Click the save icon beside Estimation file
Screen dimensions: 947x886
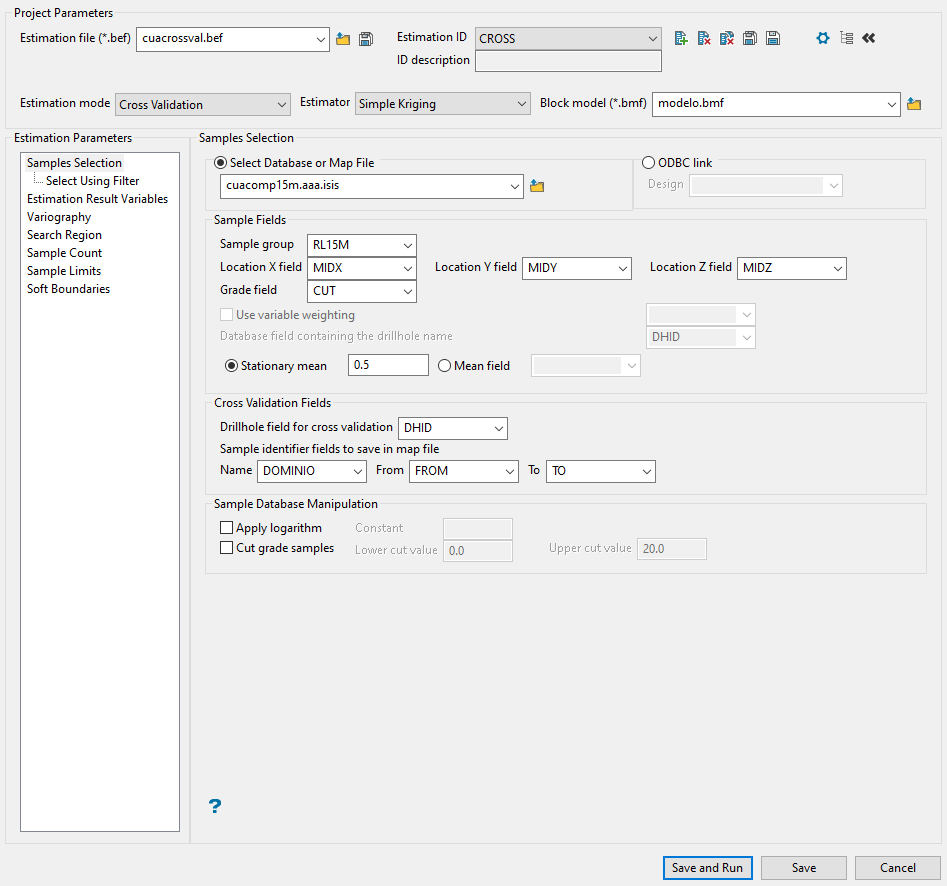(366, 39)
